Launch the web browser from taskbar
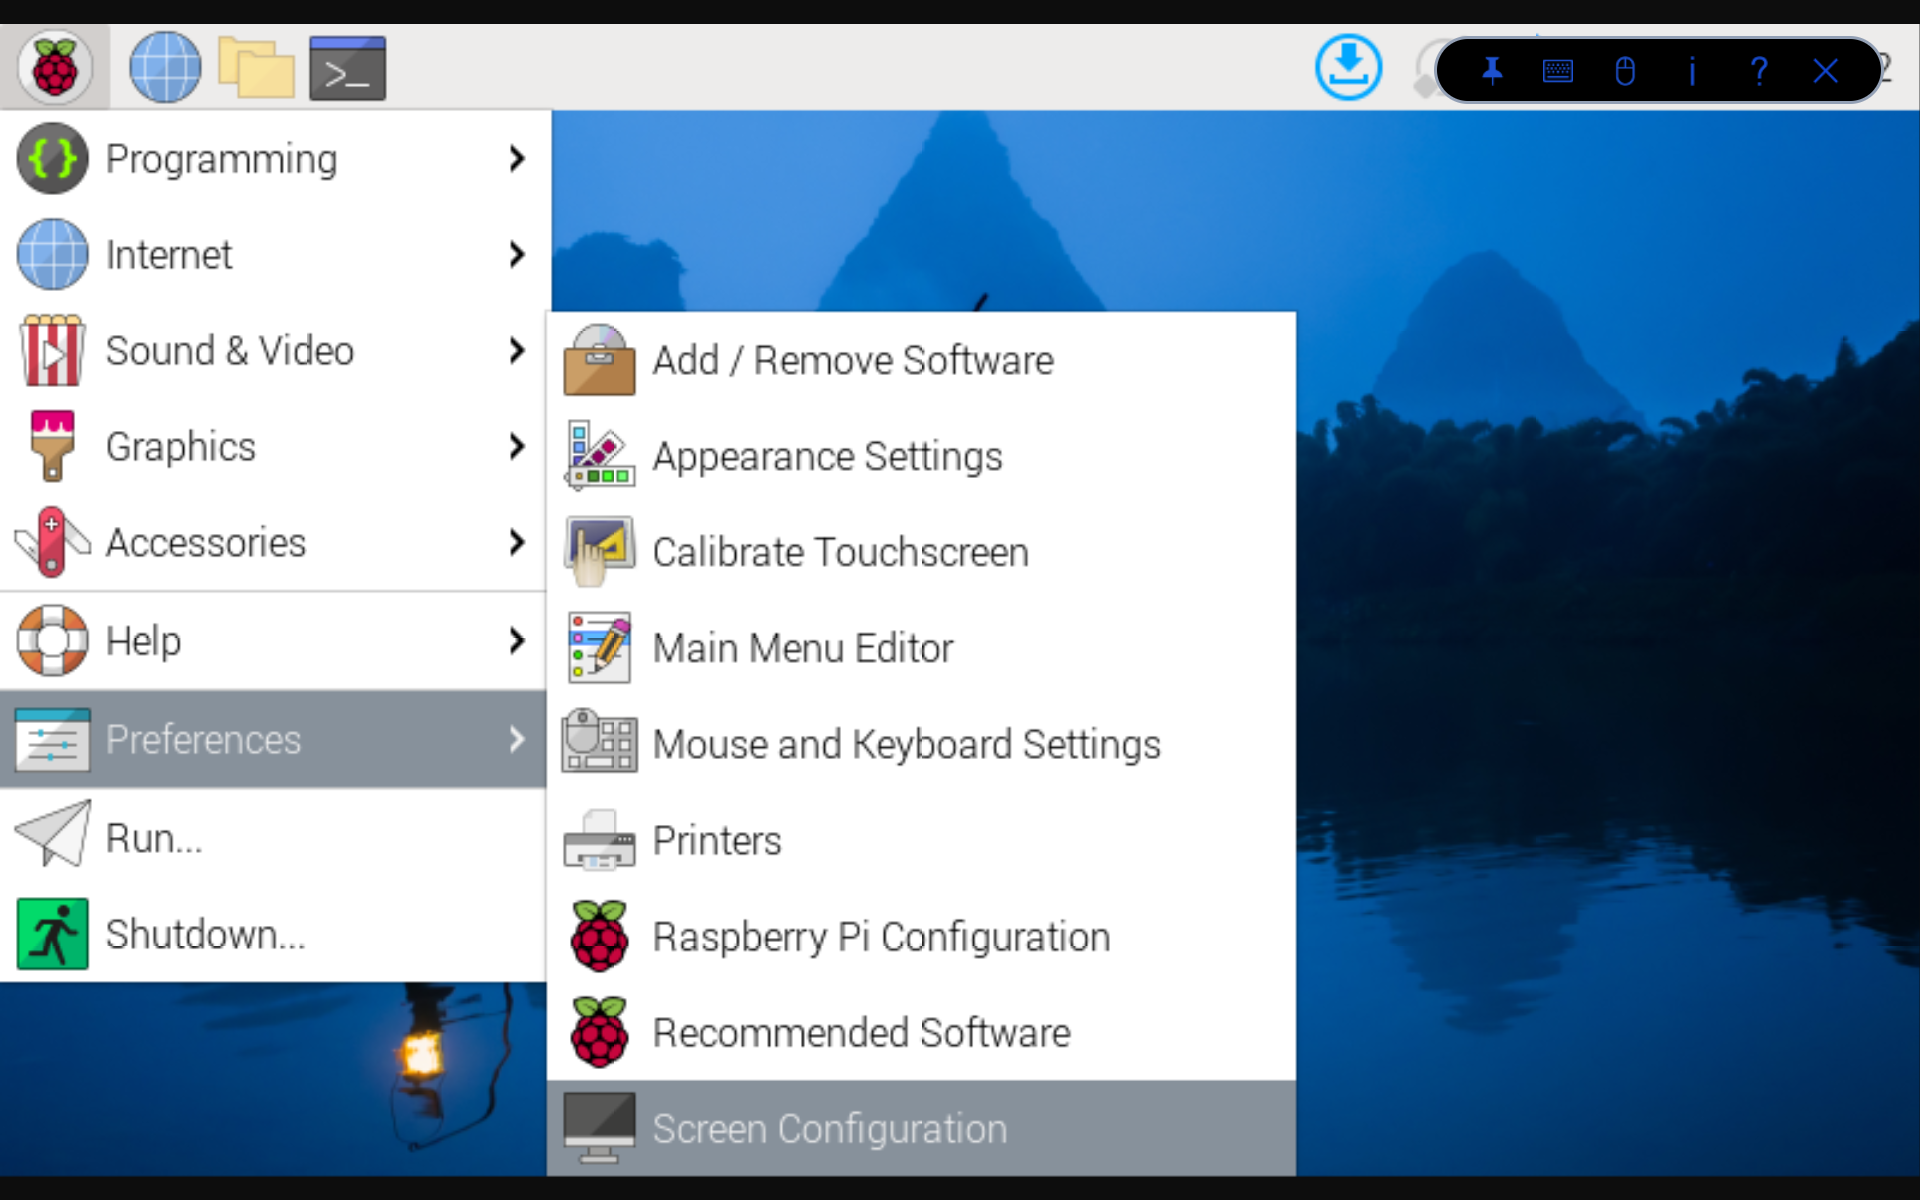 click(x=165, y=68)
